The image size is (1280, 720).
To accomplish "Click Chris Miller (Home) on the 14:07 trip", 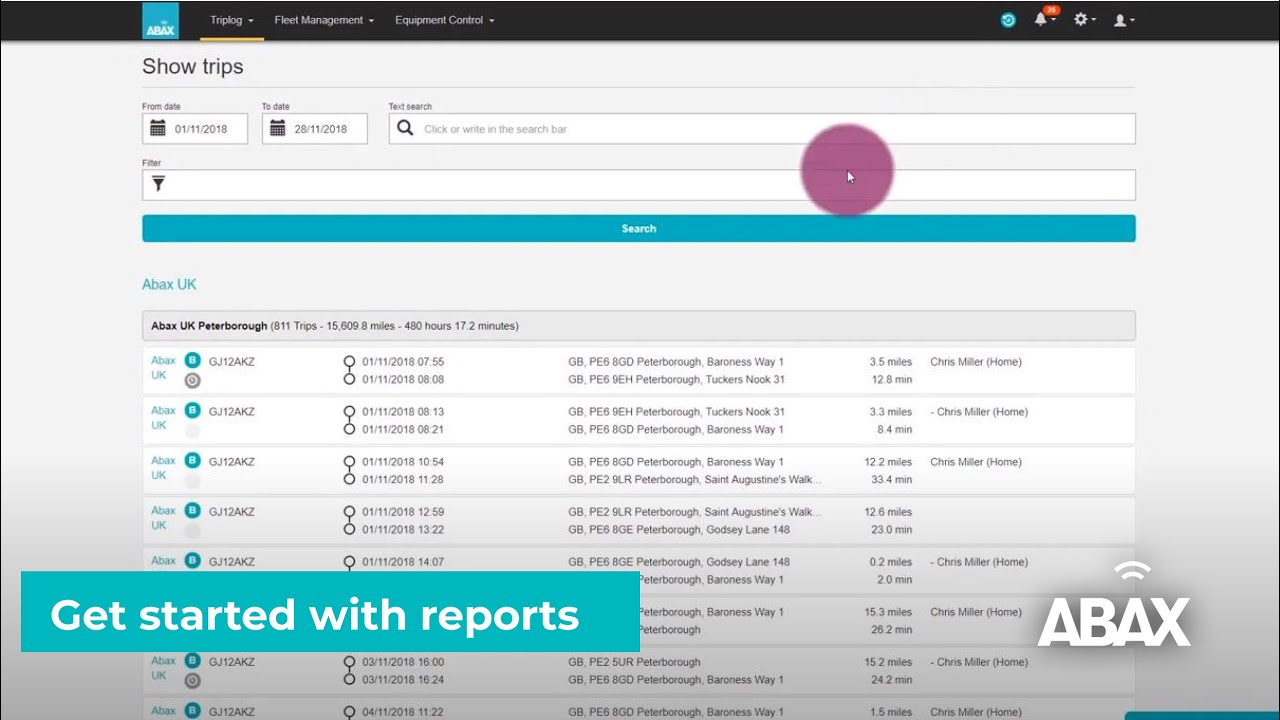I will (x=979, y=562).
